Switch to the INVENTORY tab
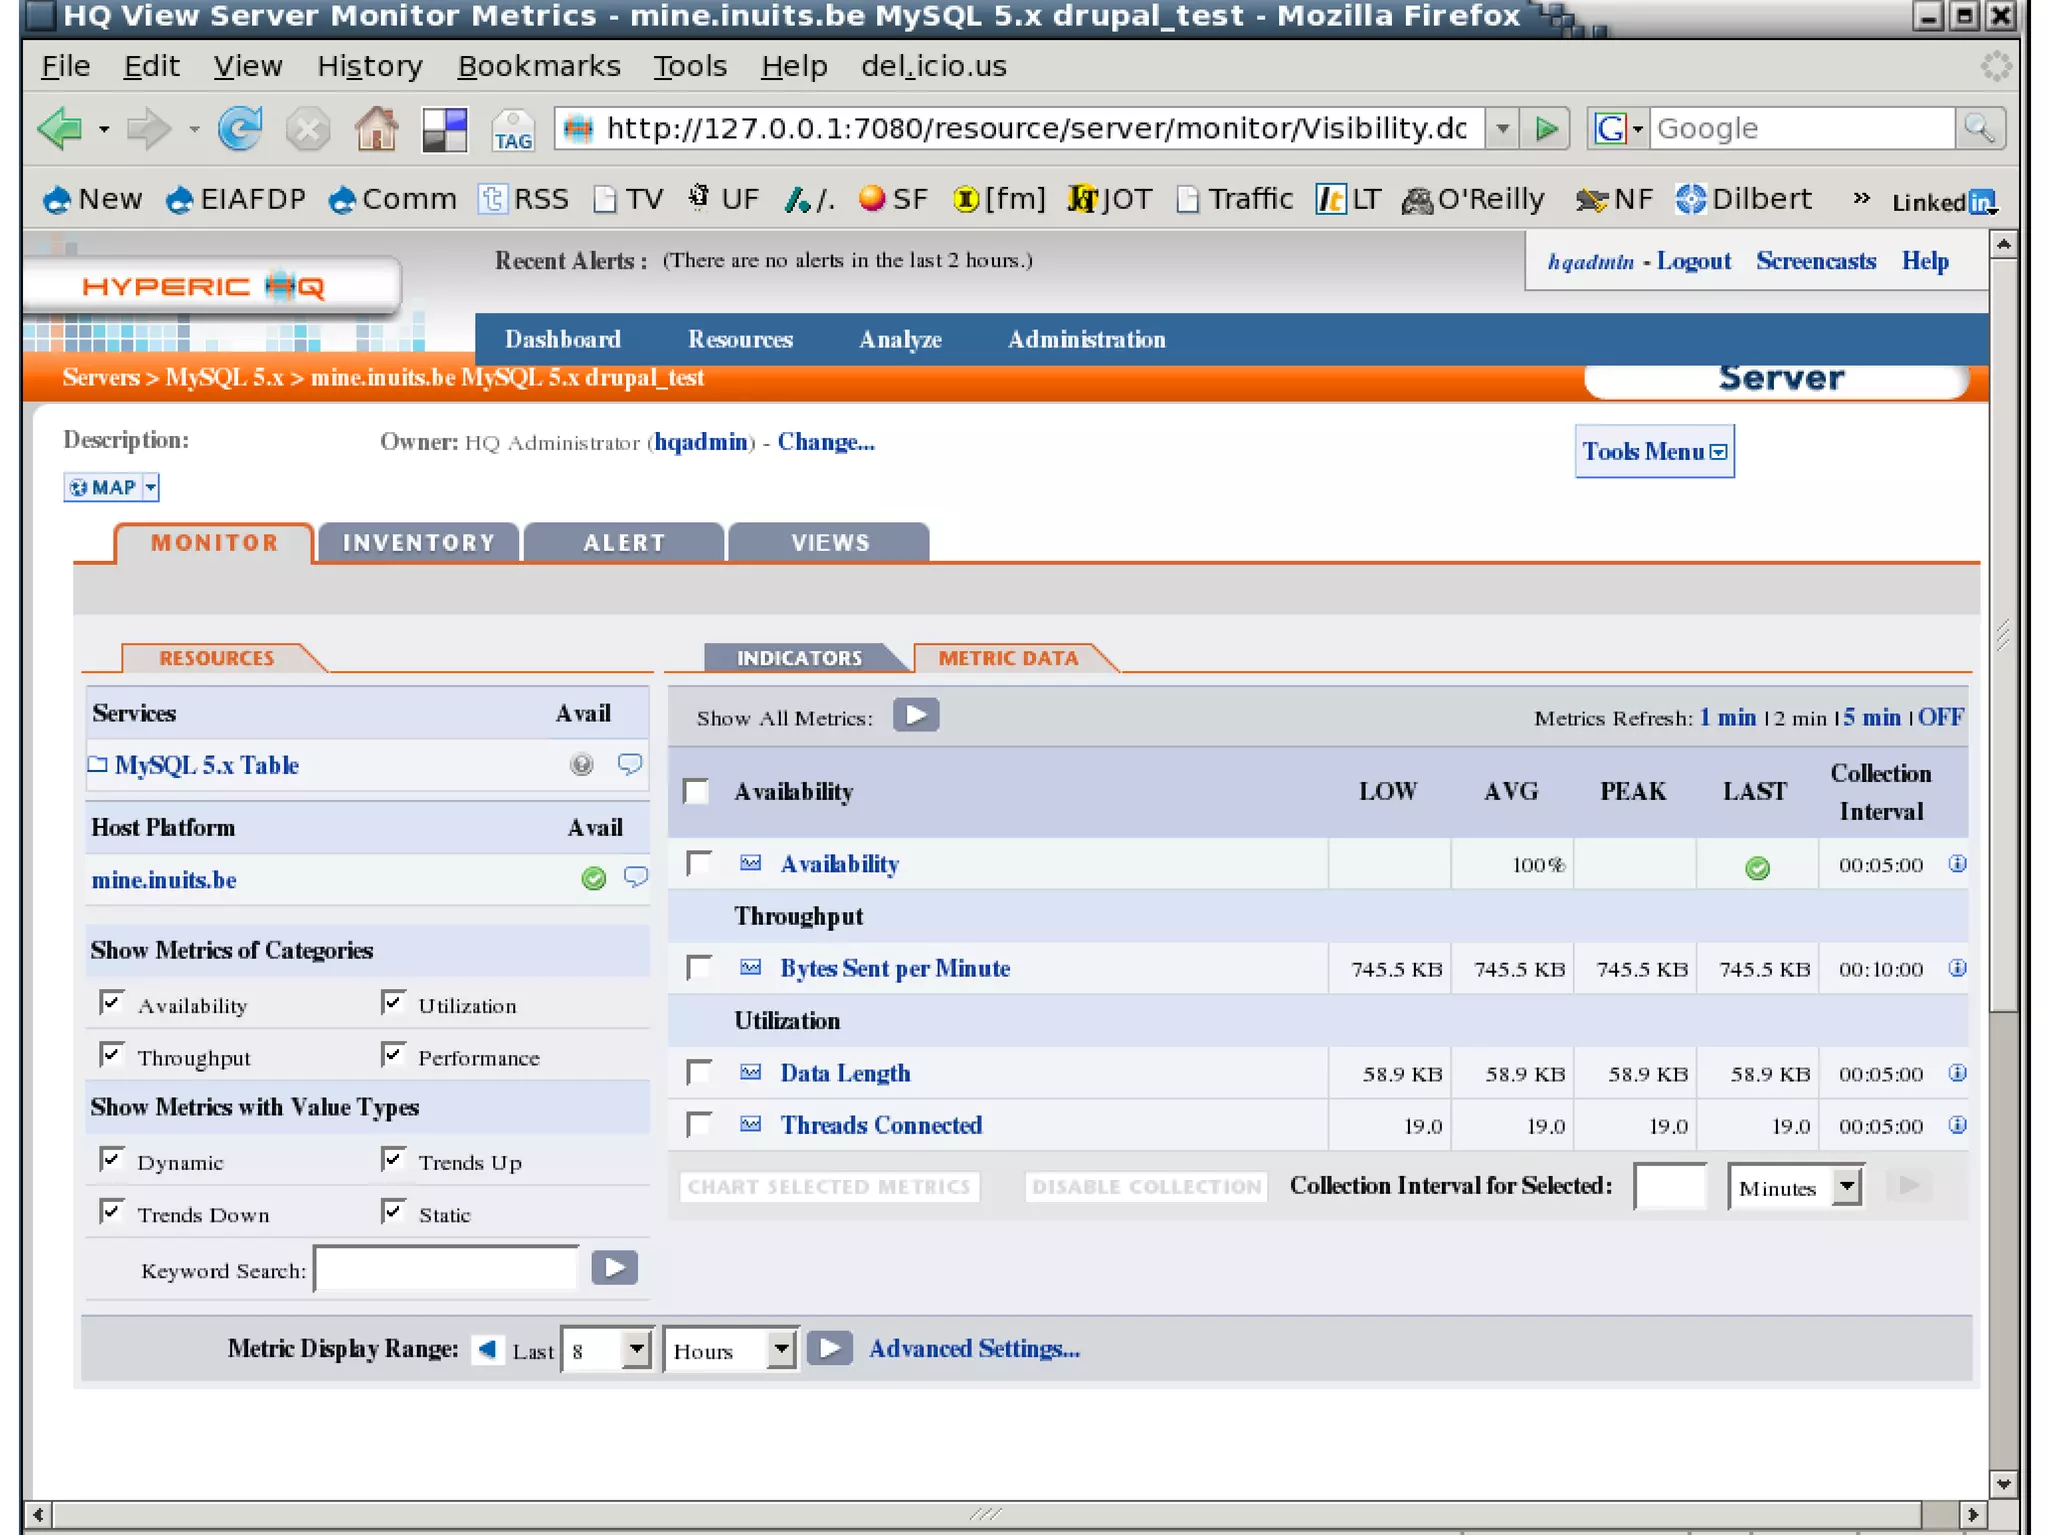 pyautogui.click(x=418, y=543)
